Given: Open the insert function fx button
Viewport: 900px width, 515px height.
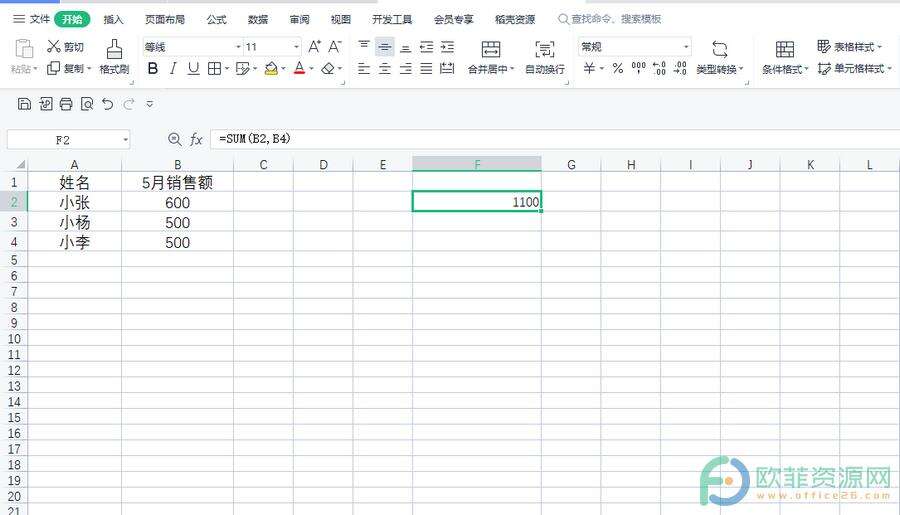Looking at the screenshot, I should (x=196, y=139).
